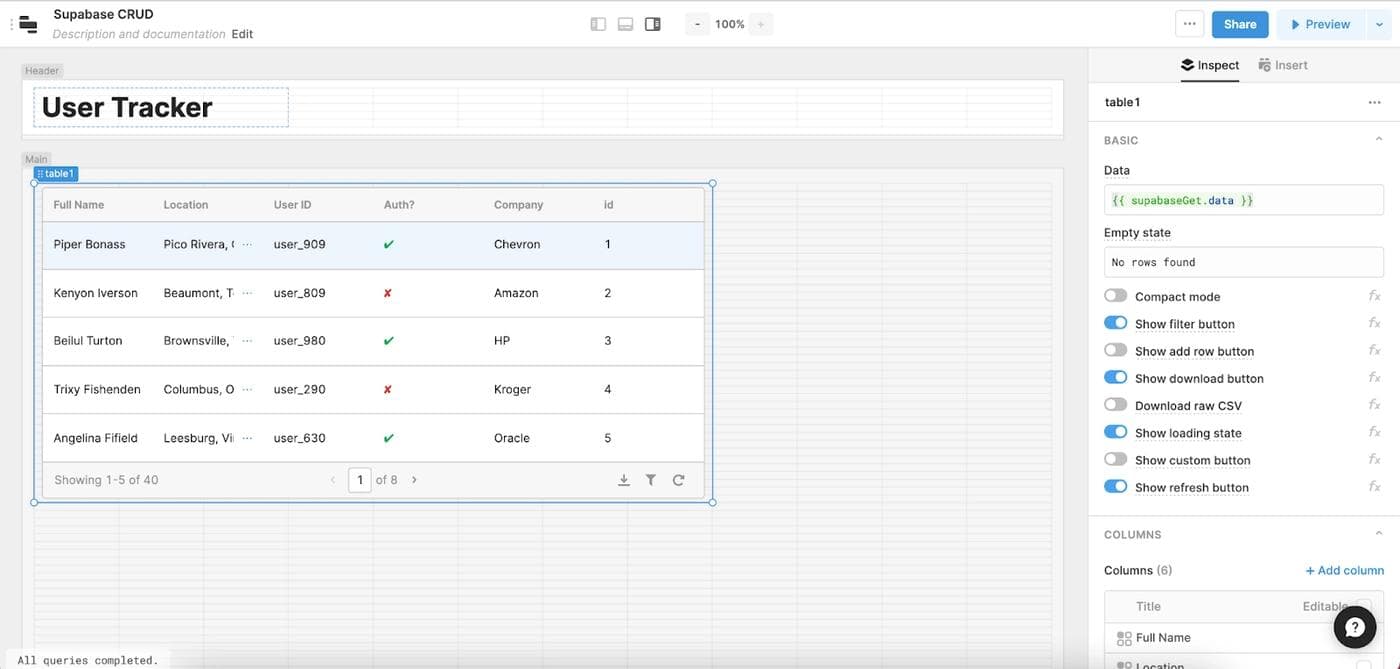Image resolution: width=1400 pixels, height=669 pixels.
Task: Toggle the left panel layout icon
Action: pos(598,24)
